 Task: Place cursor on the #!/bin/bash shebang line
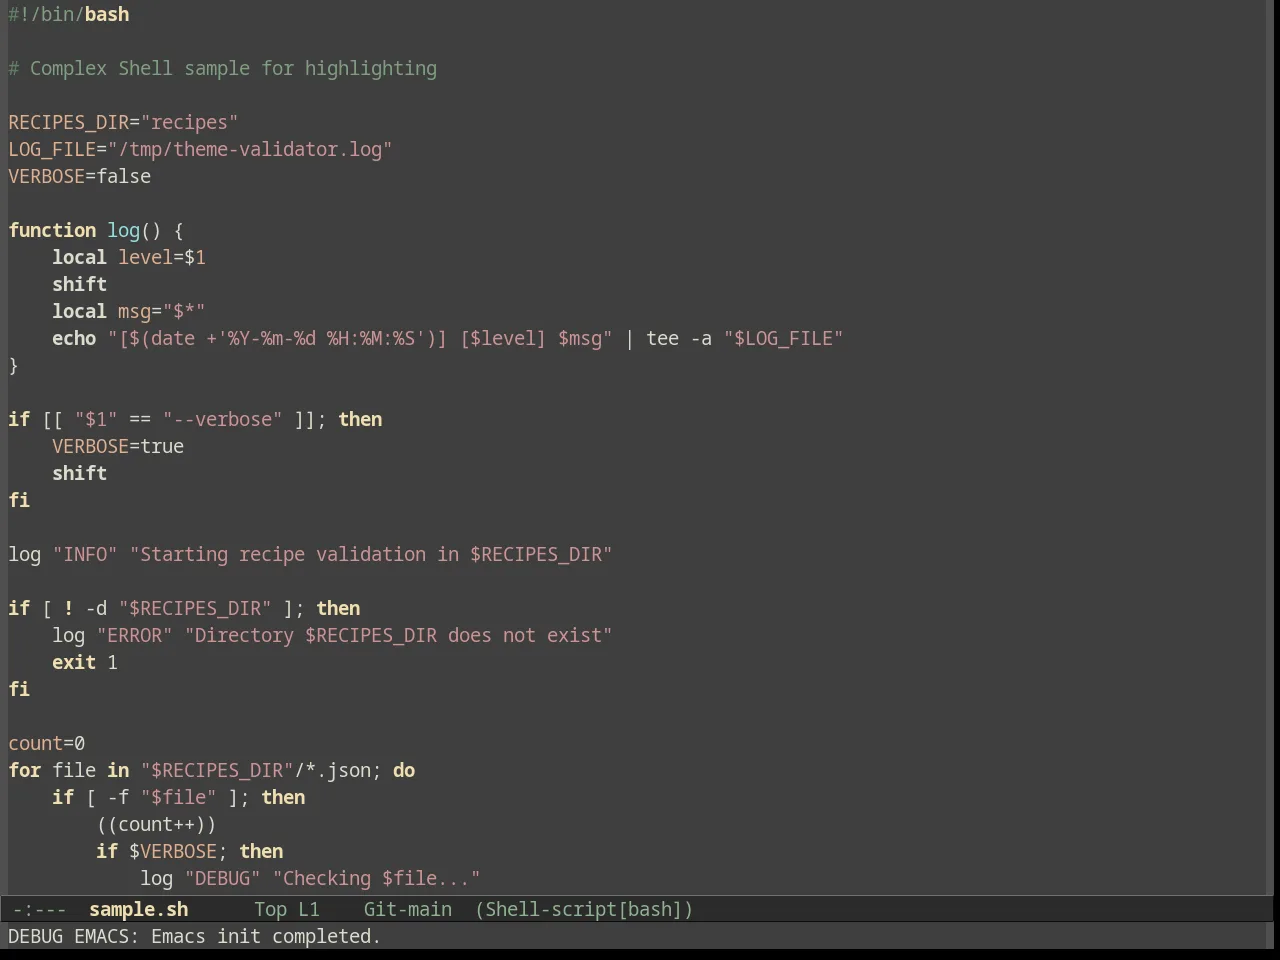tap(69, 15)
